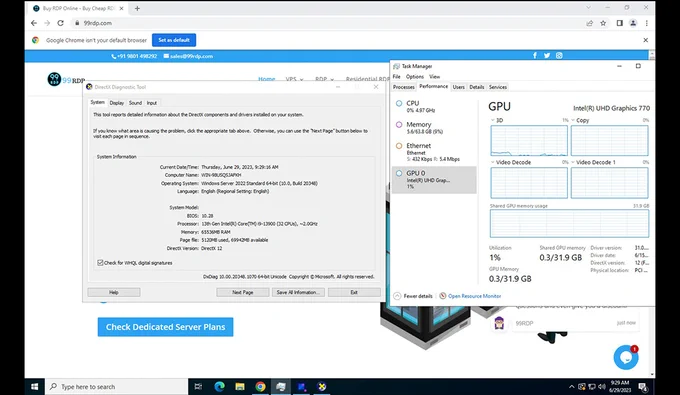Viewport: 680px width, 395px height.
Task: Open 99RDP Instagram page icon
Action: point(559,55)
